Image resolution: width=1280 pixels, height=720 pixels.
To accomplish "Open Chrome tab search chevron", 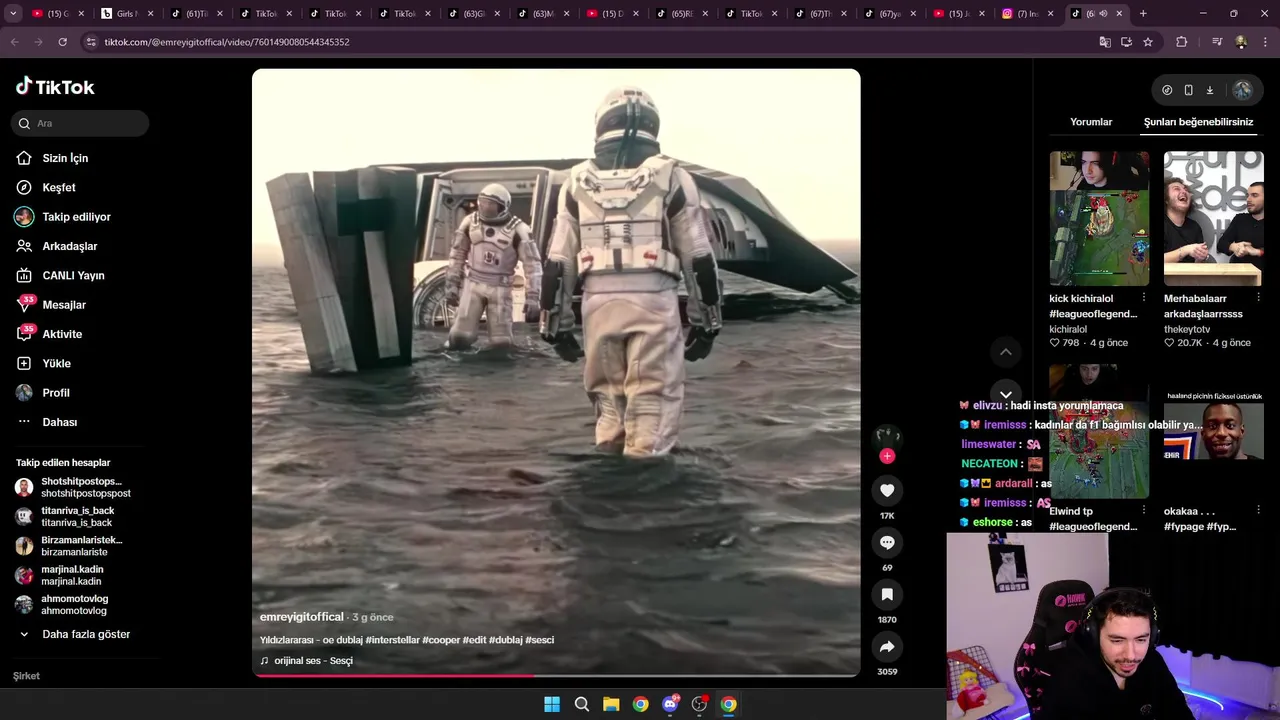I will (13, 13).
